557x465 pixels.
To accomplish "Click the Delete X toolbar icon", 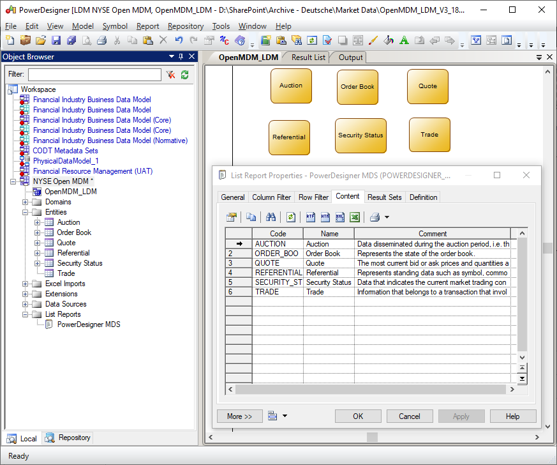I will point(163,40).
